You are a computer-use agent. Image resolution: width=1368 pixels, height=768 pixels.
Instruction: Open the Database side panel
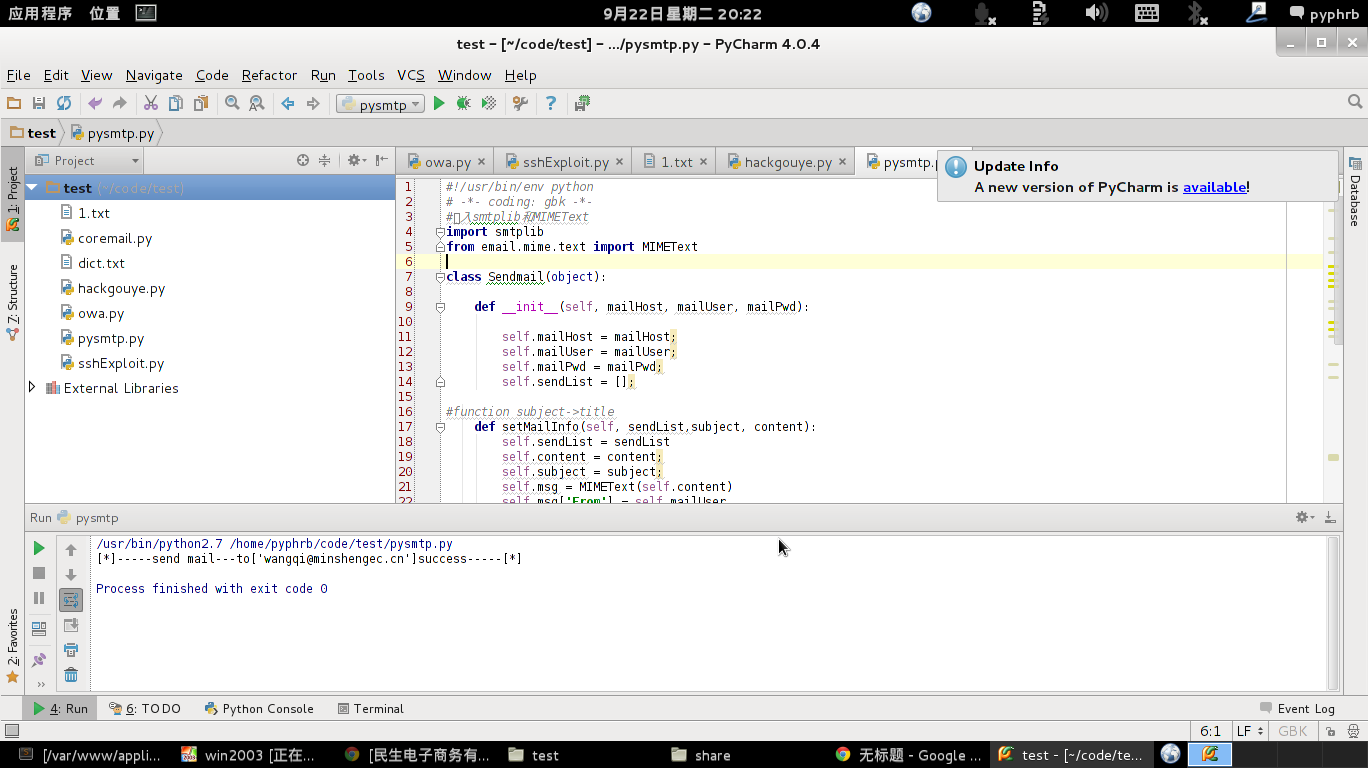(1355, 192)
